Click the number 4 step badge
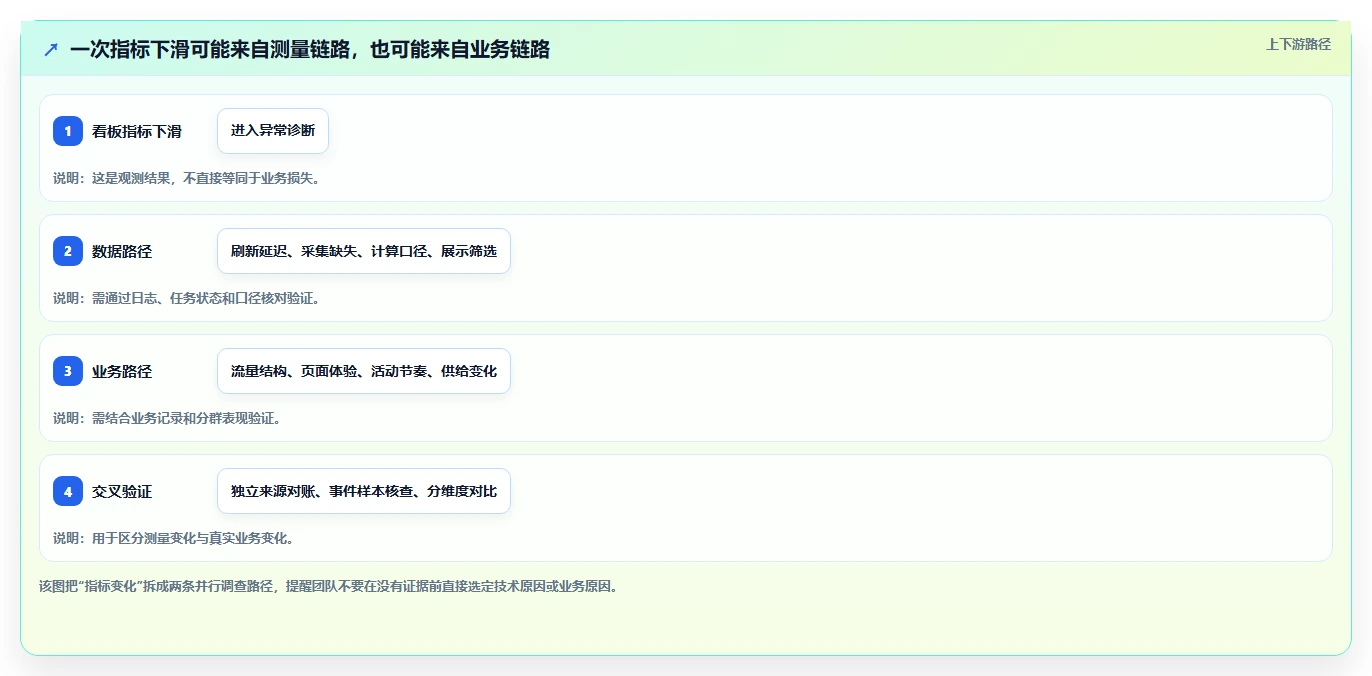The image size is (1372, 676). coord(68,491)
